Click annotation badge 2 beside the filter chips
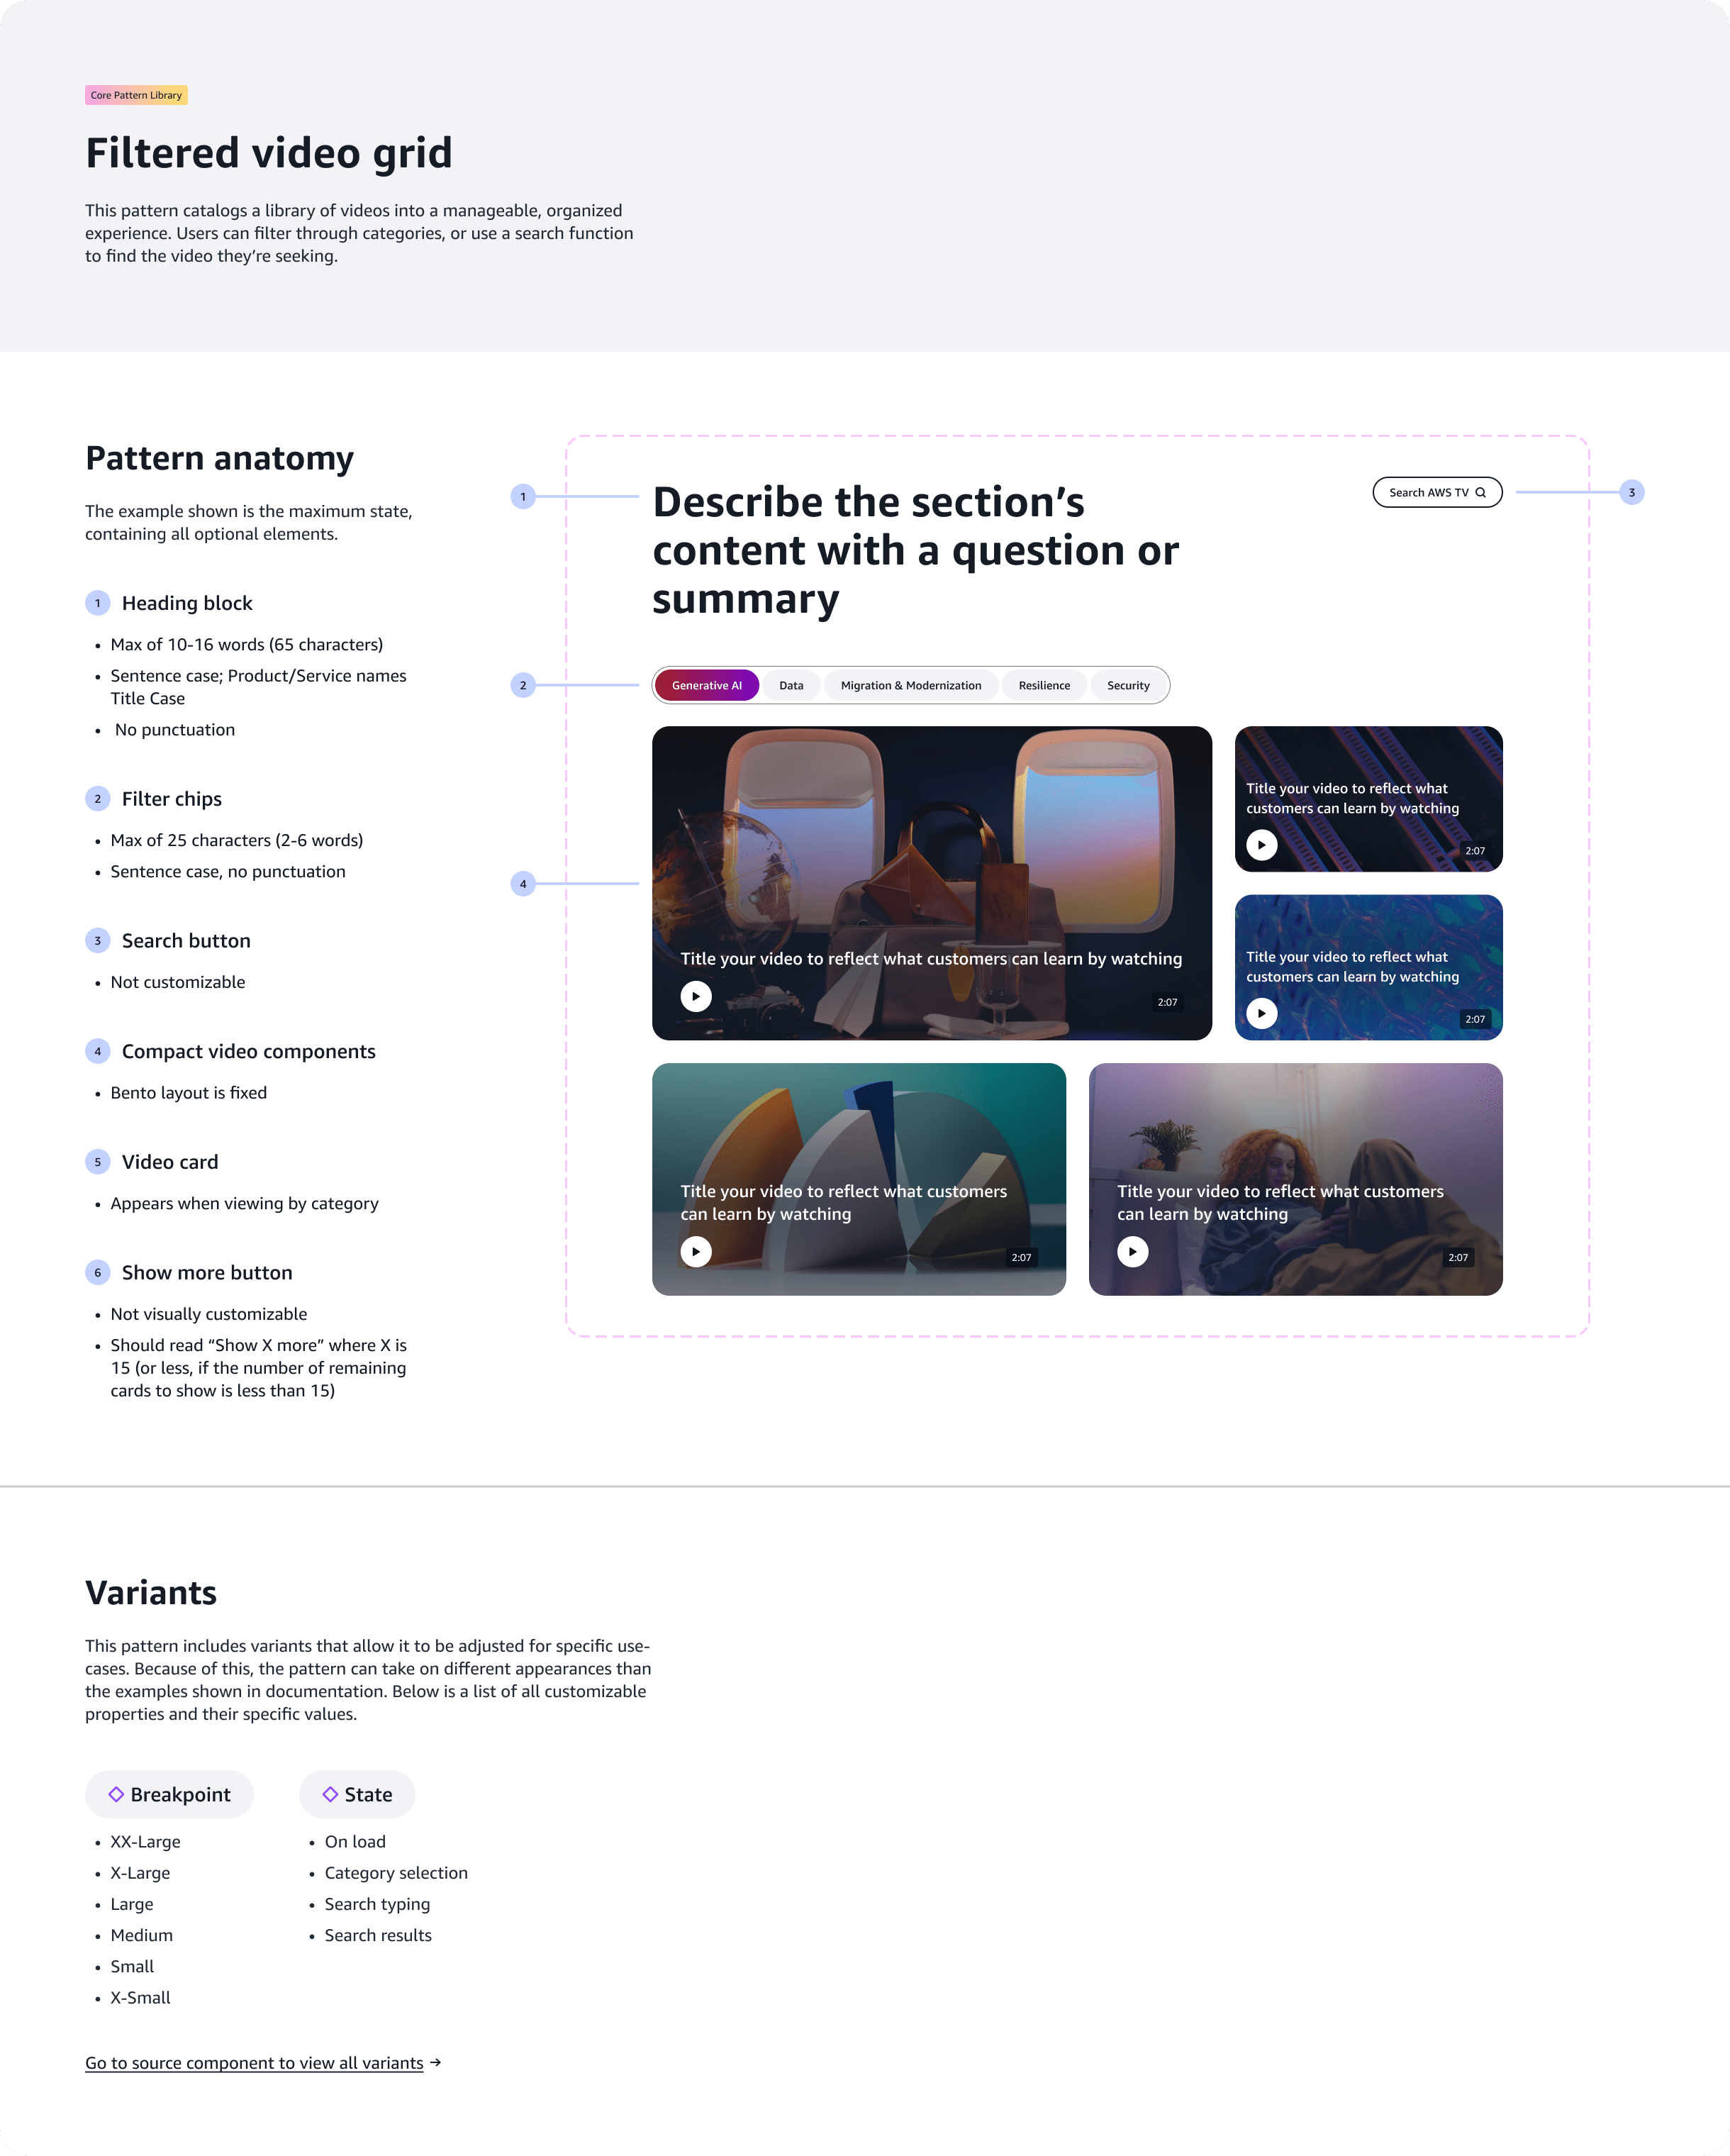The width and height of the screenshot is (1730, 2156). [x=522, y=685]
